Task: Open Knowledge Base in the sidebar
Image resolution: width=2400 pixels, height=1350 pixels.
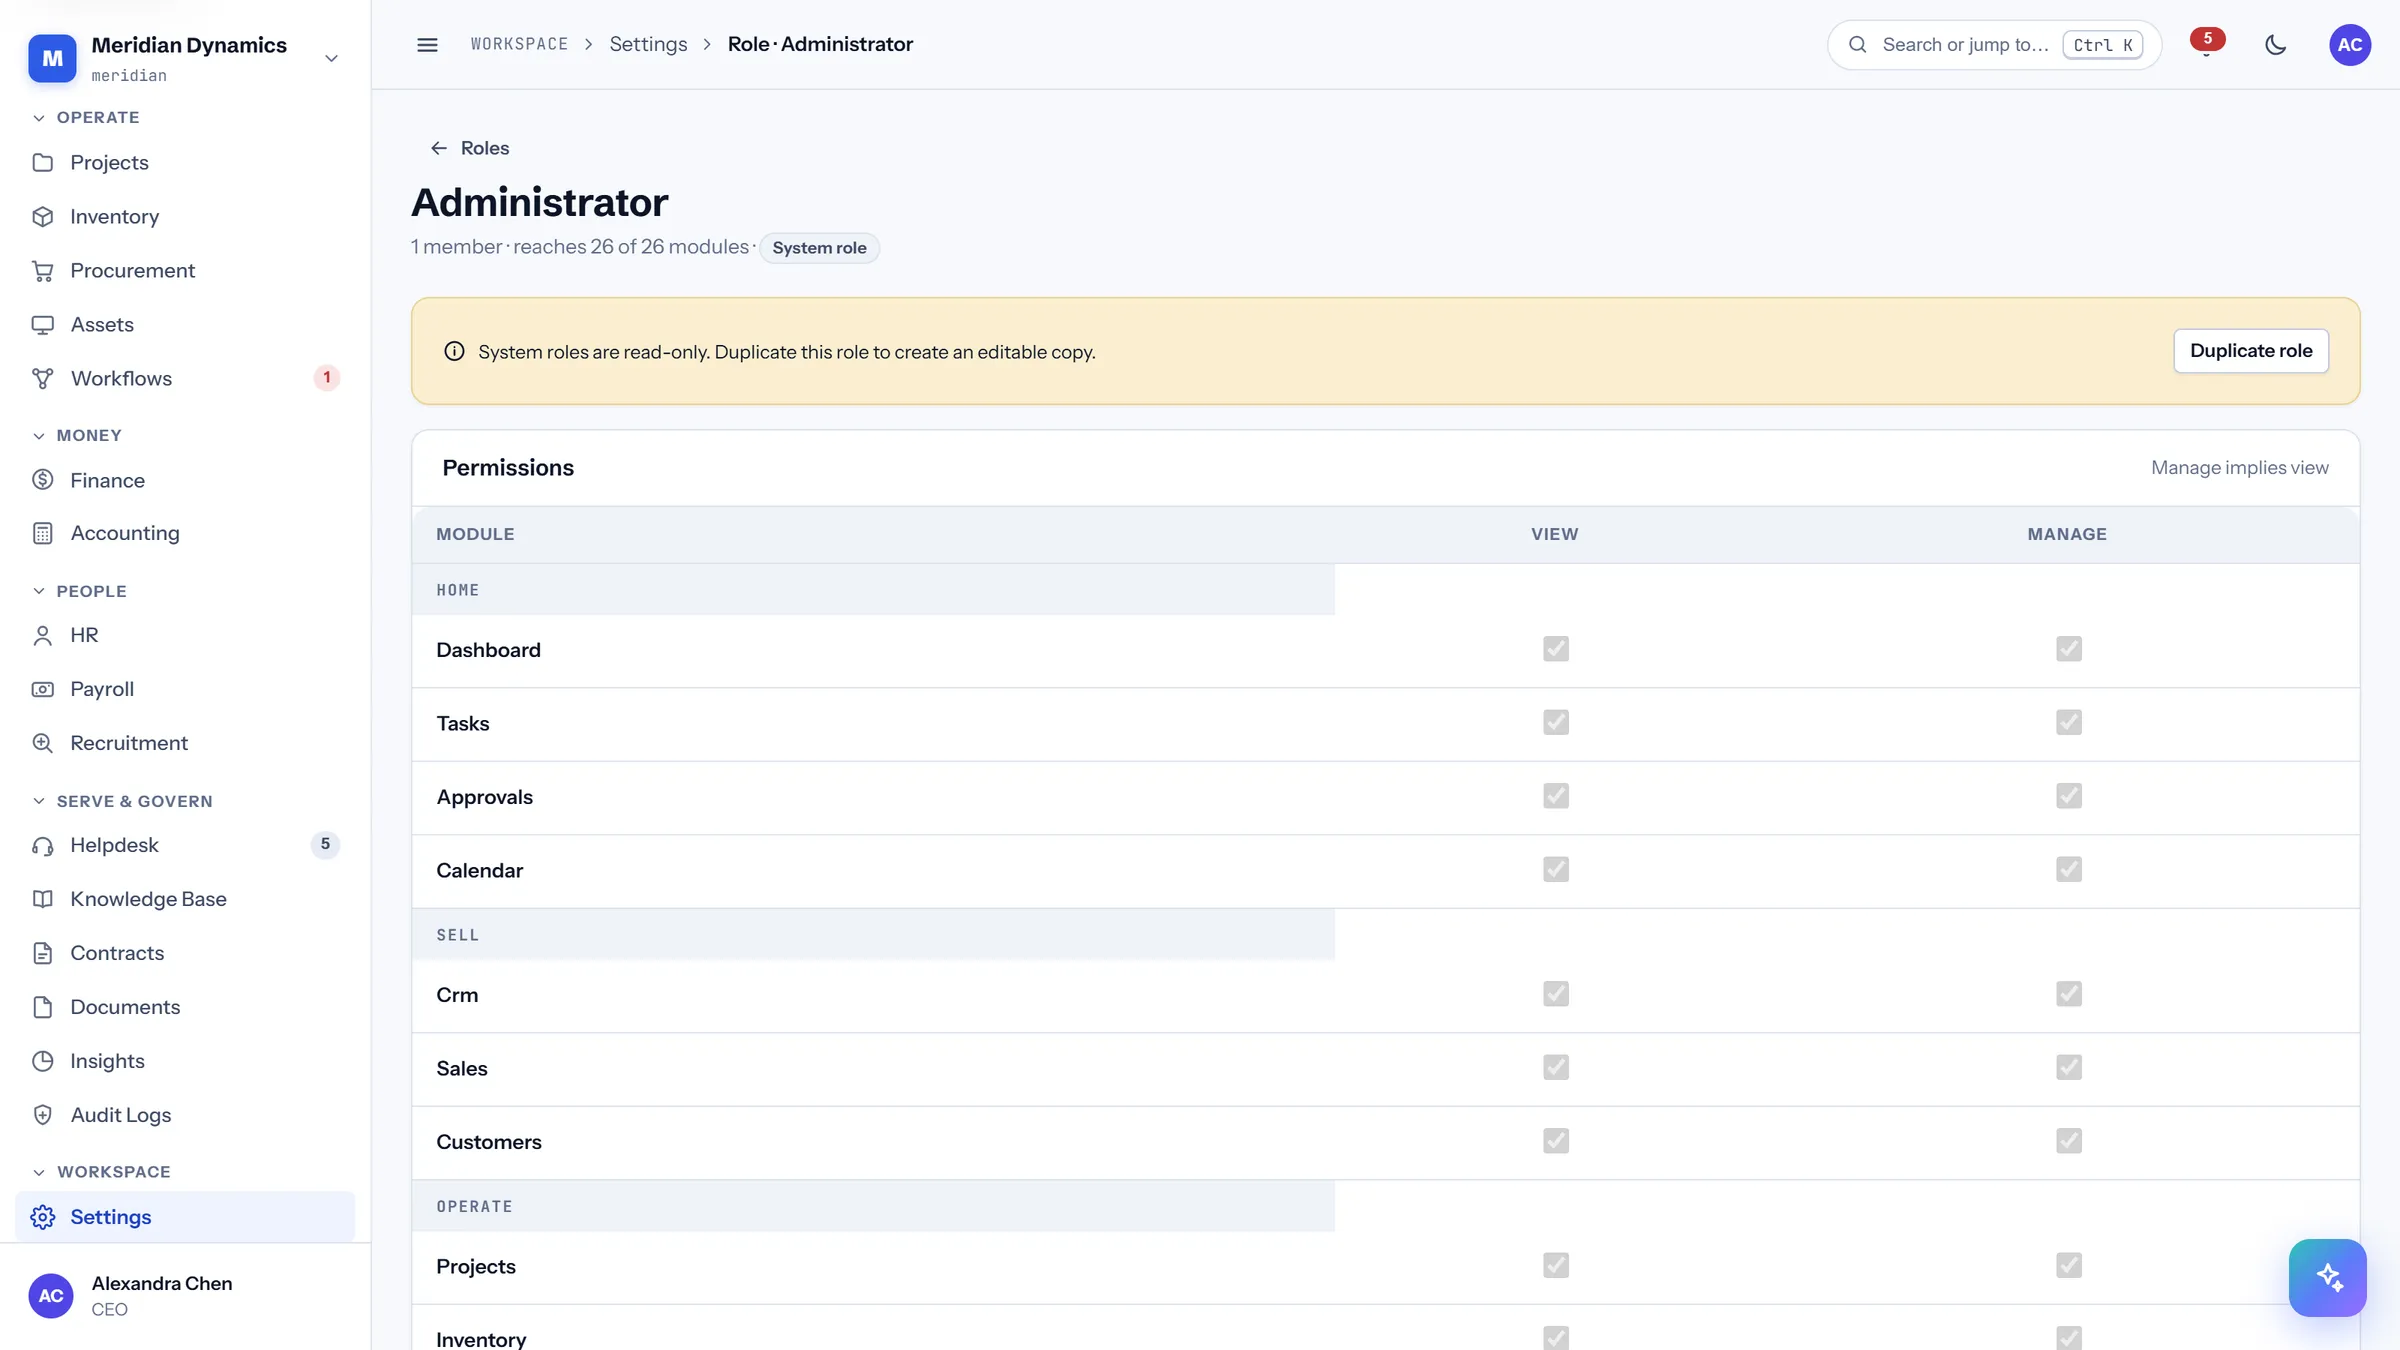Action: [185, 899]
